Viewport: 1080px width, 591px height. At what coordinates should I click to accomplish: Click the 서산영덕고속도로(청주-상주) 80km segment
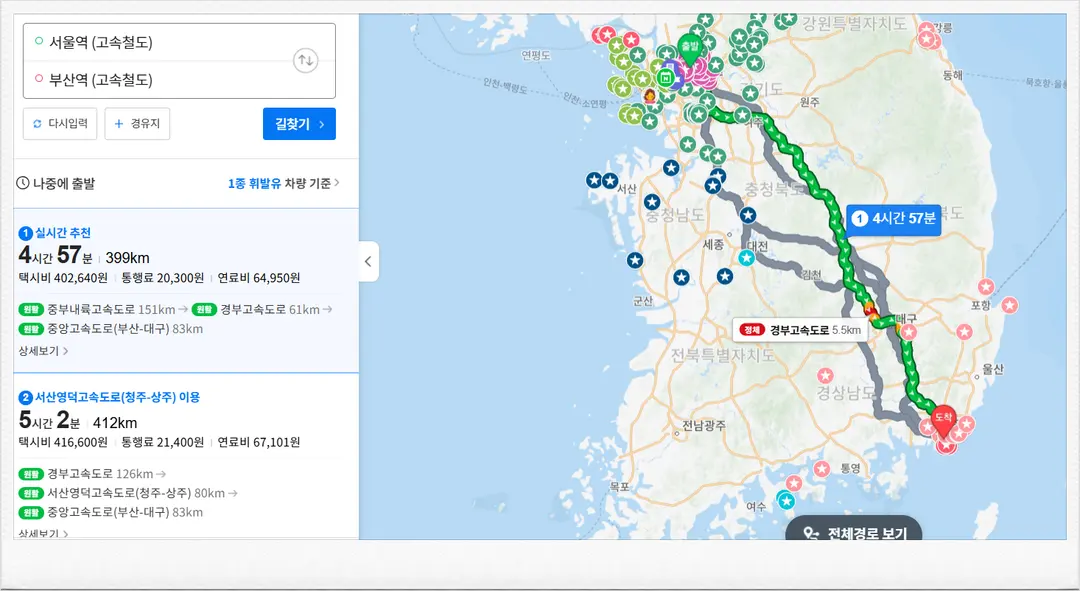coord(128,493)
